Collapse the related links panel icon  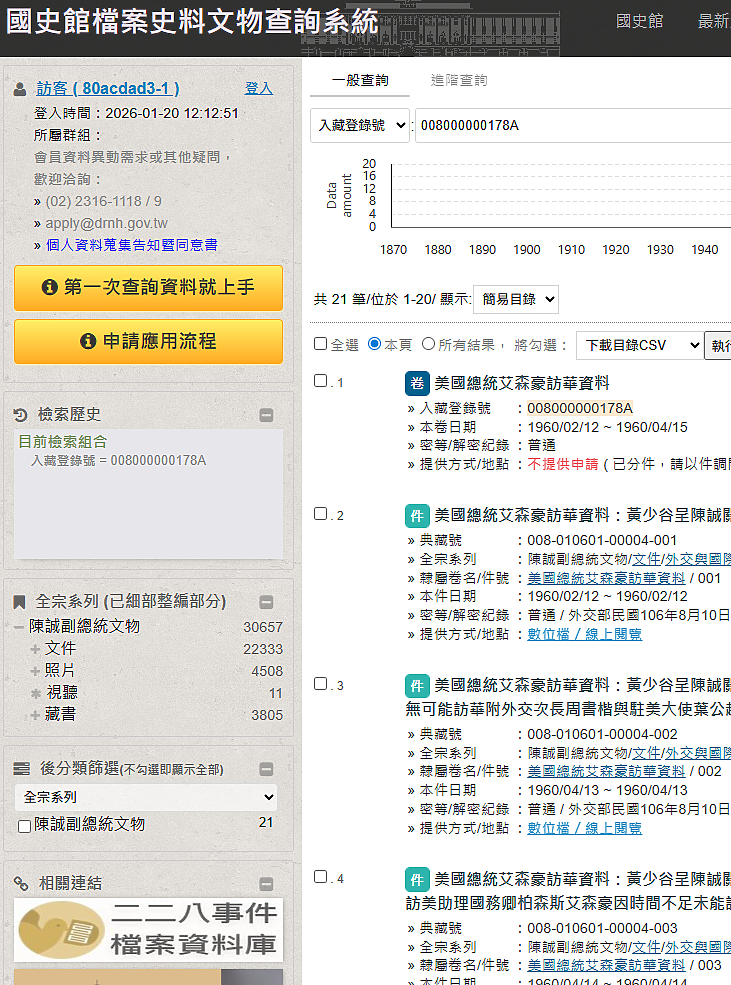[266, 884]
